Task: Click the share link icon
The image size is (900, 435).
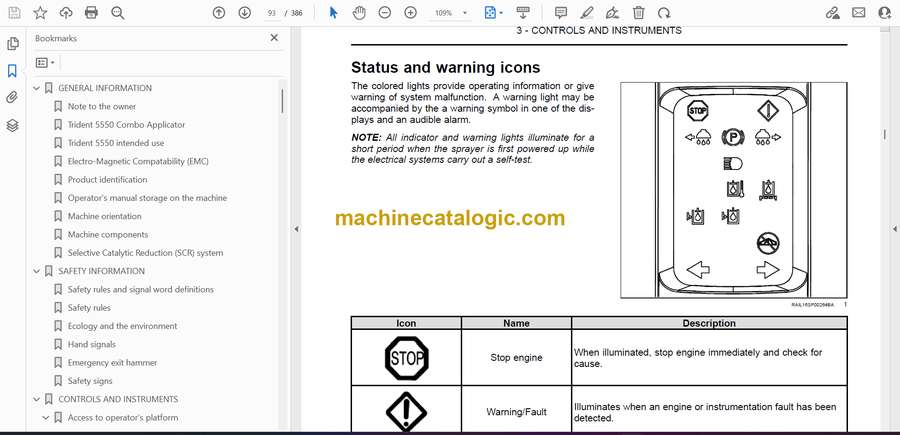Action: [832, 13]
